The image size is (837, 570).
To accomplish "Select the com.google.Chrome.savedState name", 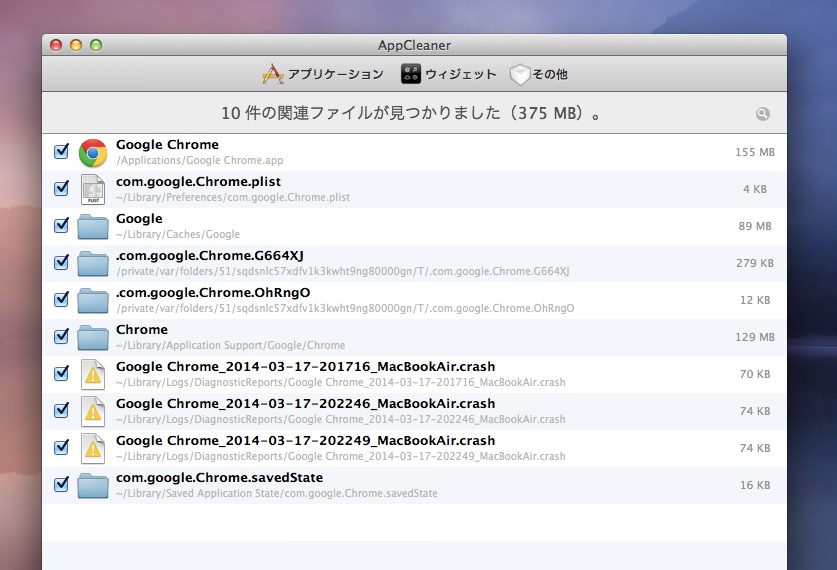I will pos(219,478).
